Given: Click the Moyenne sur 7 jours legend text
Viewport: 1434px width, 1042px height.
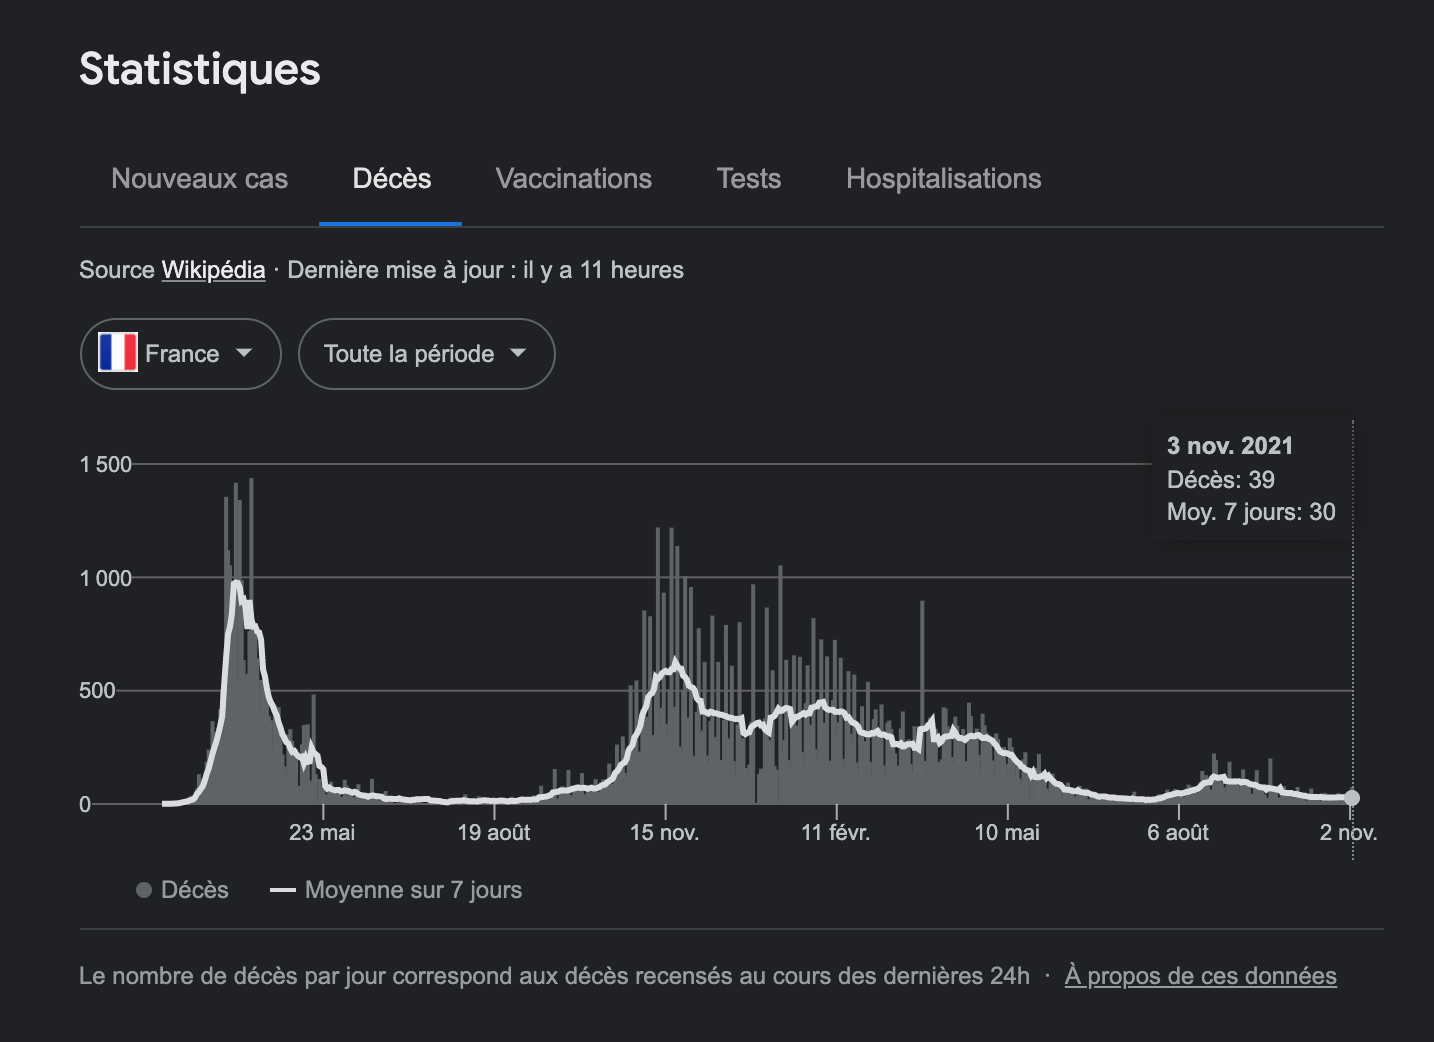Looking at the screenshot, I should coord(413,890).
